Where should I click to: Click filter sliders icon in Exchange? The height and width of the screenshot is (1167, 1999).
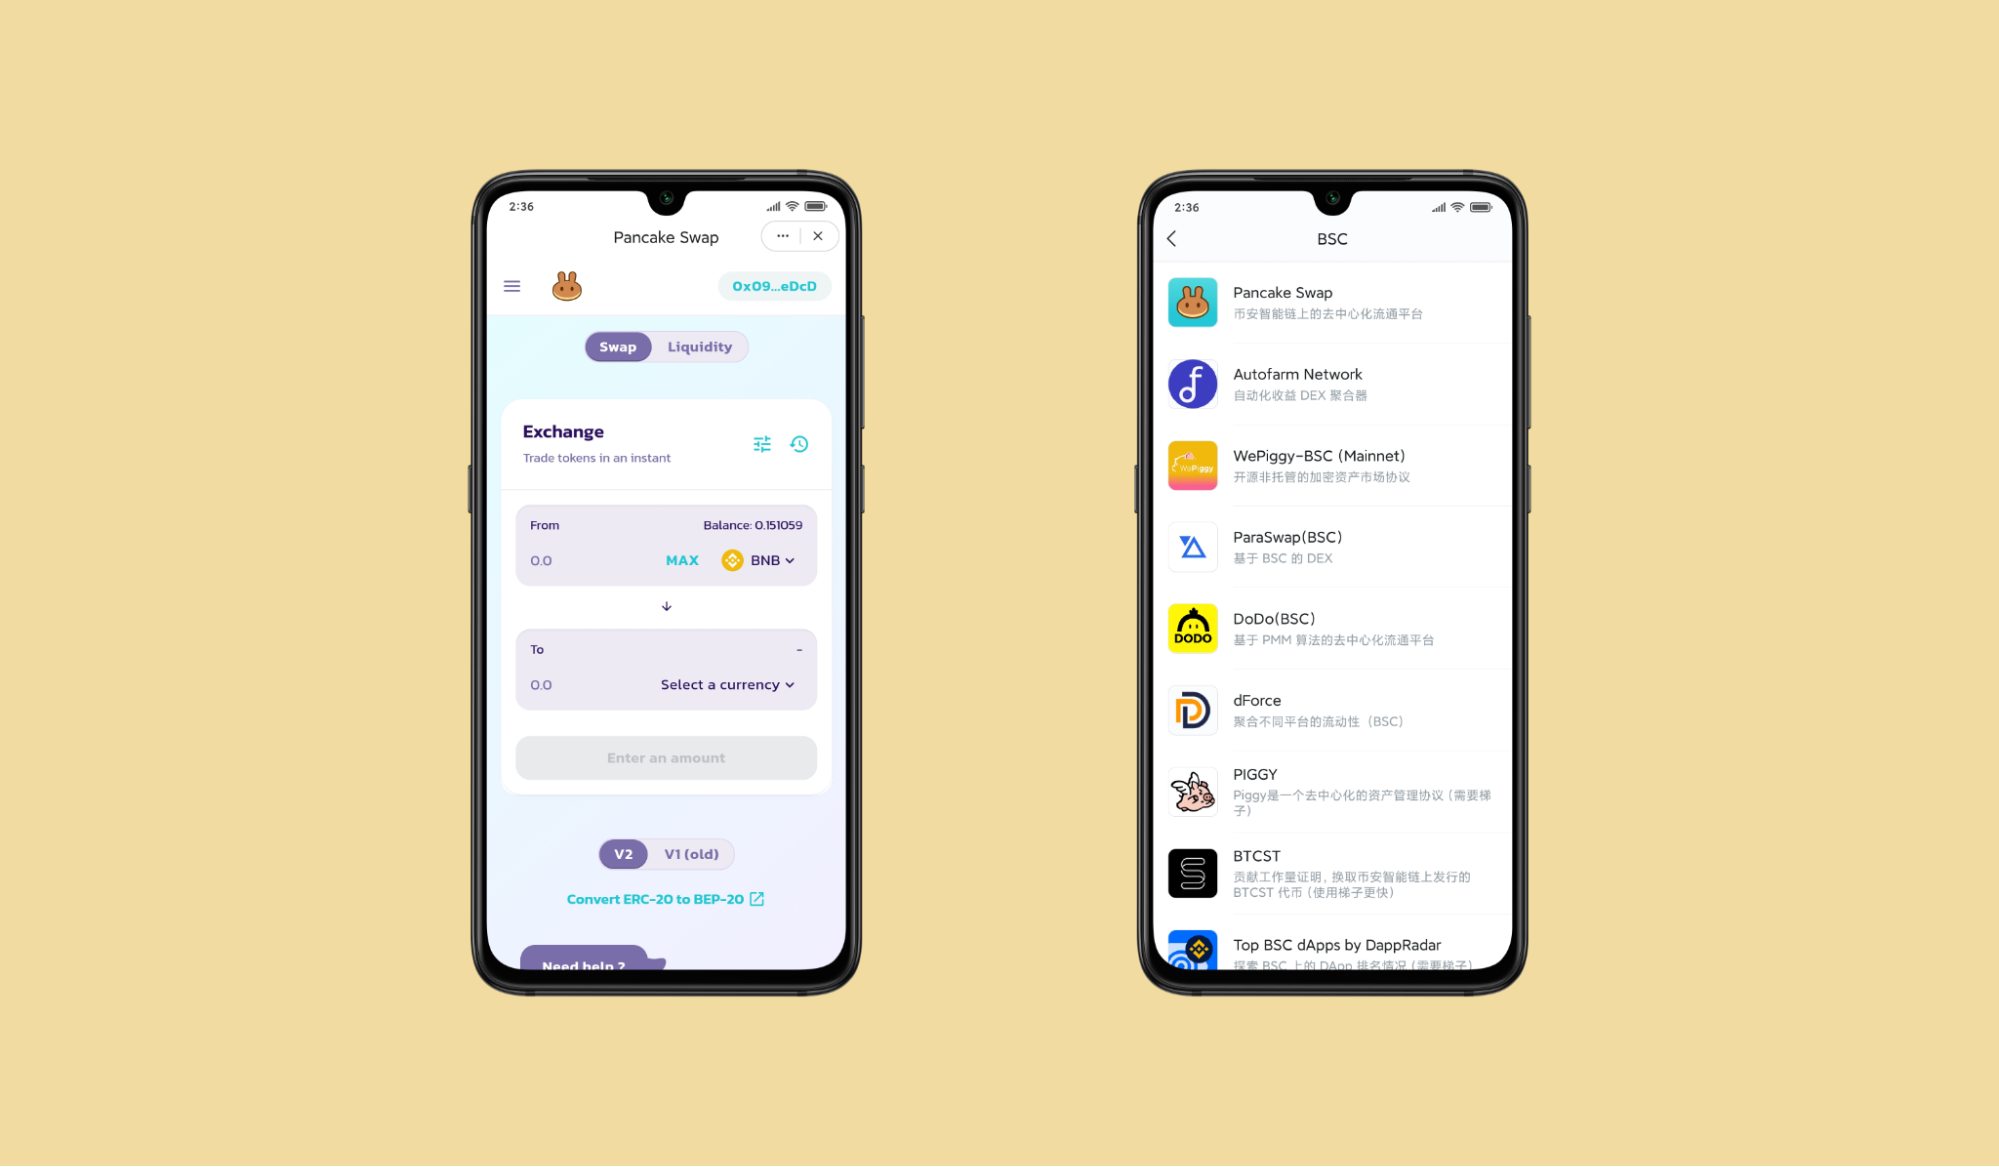pyautogui.click(x=763, y=445)
